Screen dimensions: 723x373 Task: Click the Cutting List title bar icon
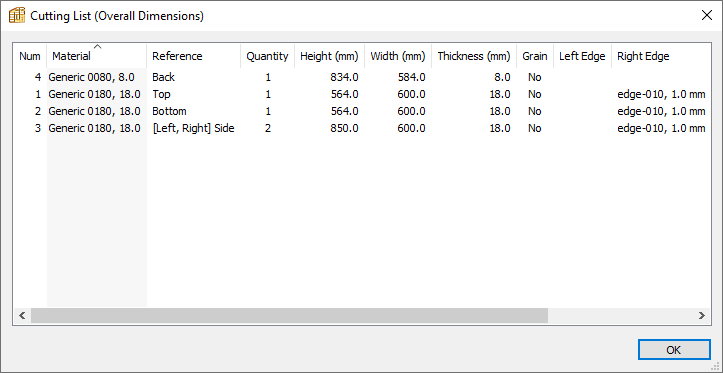(17, 16)
